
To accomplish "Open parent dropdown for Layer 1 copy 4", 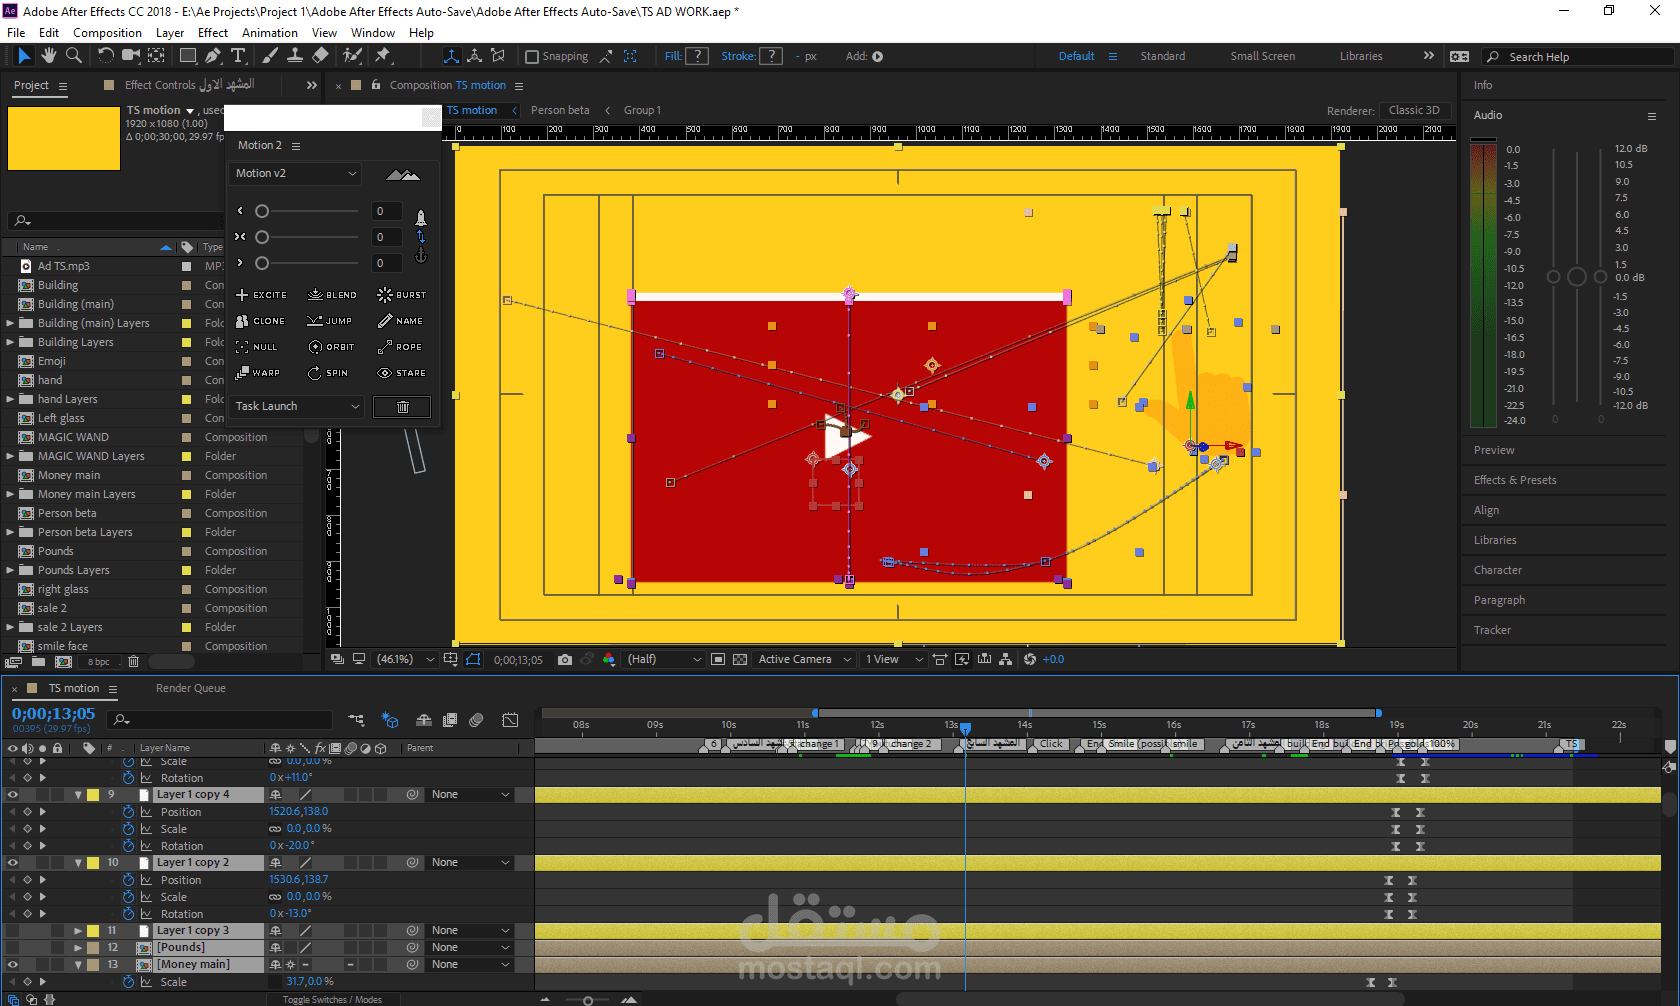I will (x=470, y=795).
